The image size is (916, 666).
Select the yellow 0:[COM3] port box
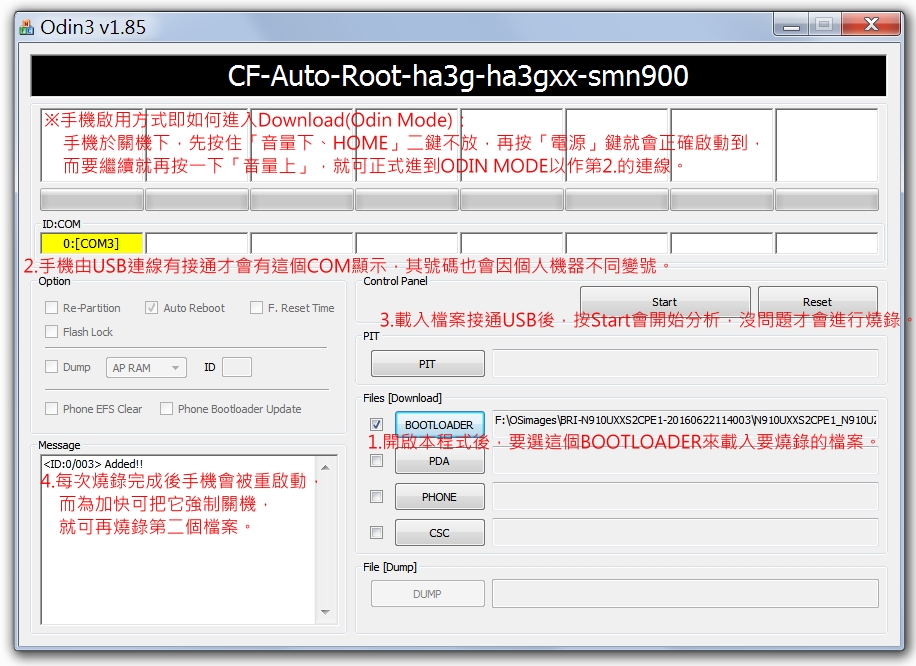pos(92,243)
